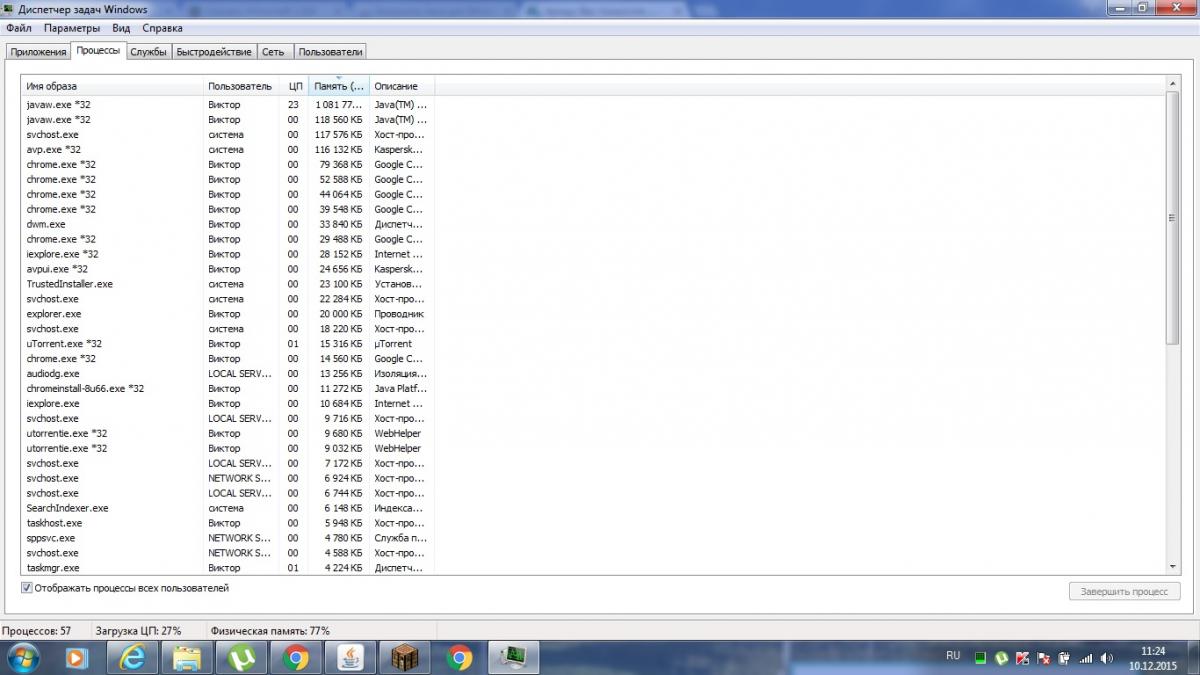Open the Параметры menu
The height and width of the screenshot is (675, 1200).
click(72, 28)
